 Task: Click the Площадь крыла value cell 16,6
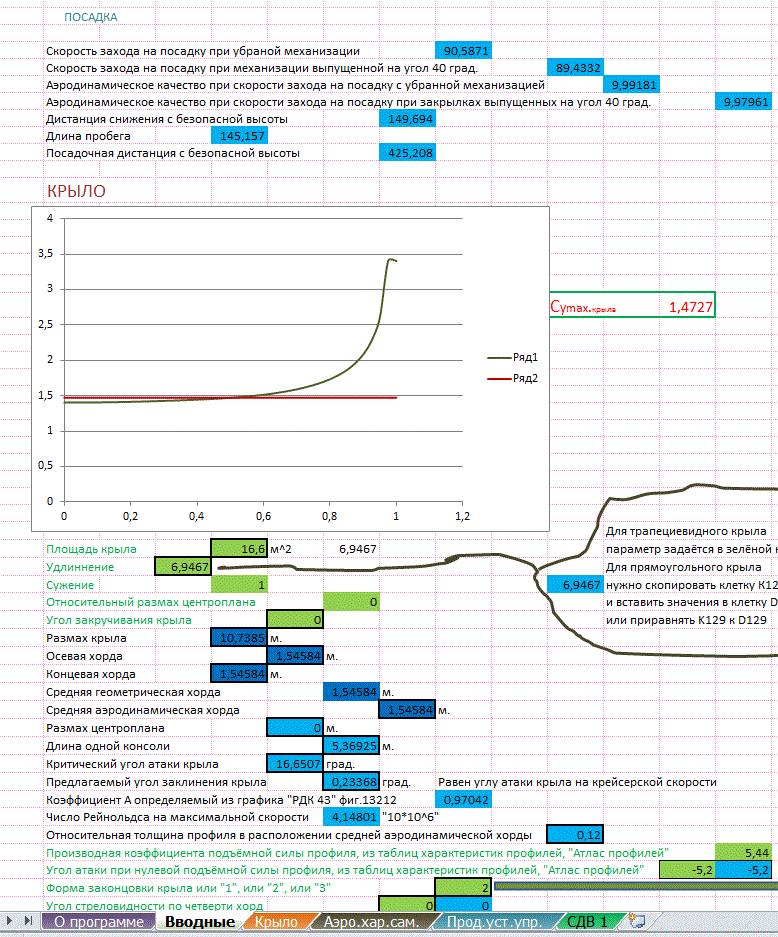click(x=240, y=549)
